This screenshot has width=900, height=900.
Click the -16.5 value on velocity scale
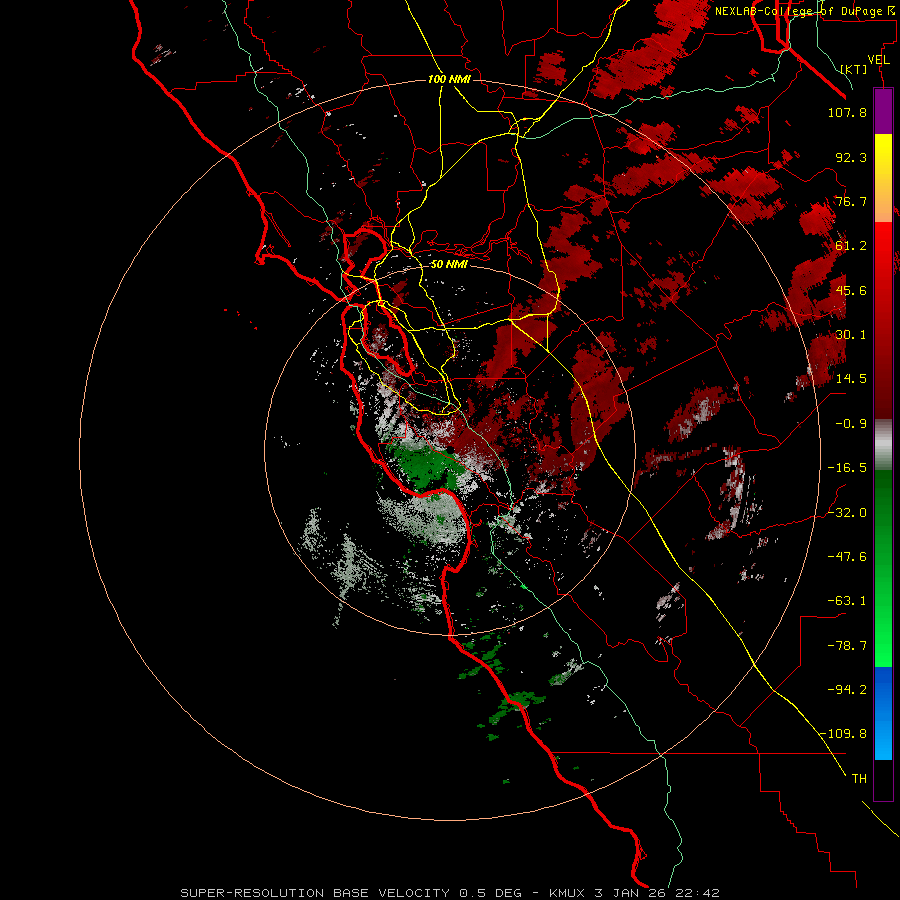coord(847,468)
